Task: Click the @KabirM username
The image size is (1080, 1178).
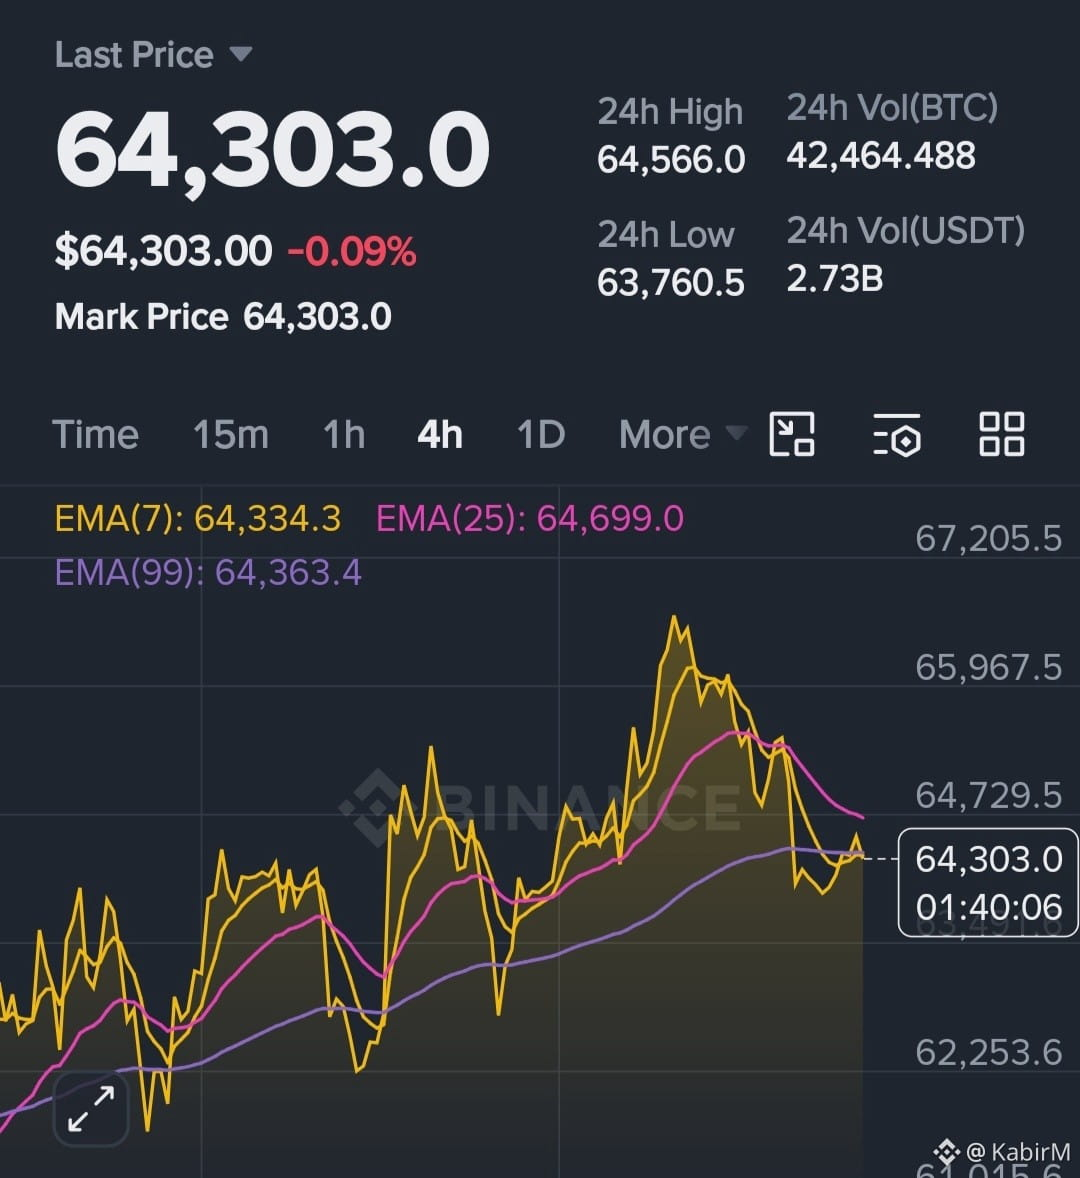Action: [x=1018, y=1152]
